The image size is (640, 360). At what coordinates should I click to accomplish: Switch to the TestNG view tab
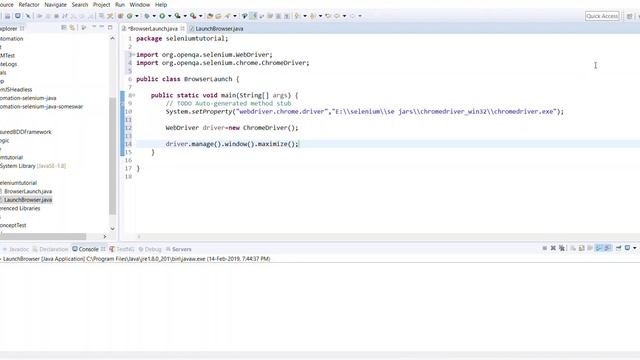122,249
